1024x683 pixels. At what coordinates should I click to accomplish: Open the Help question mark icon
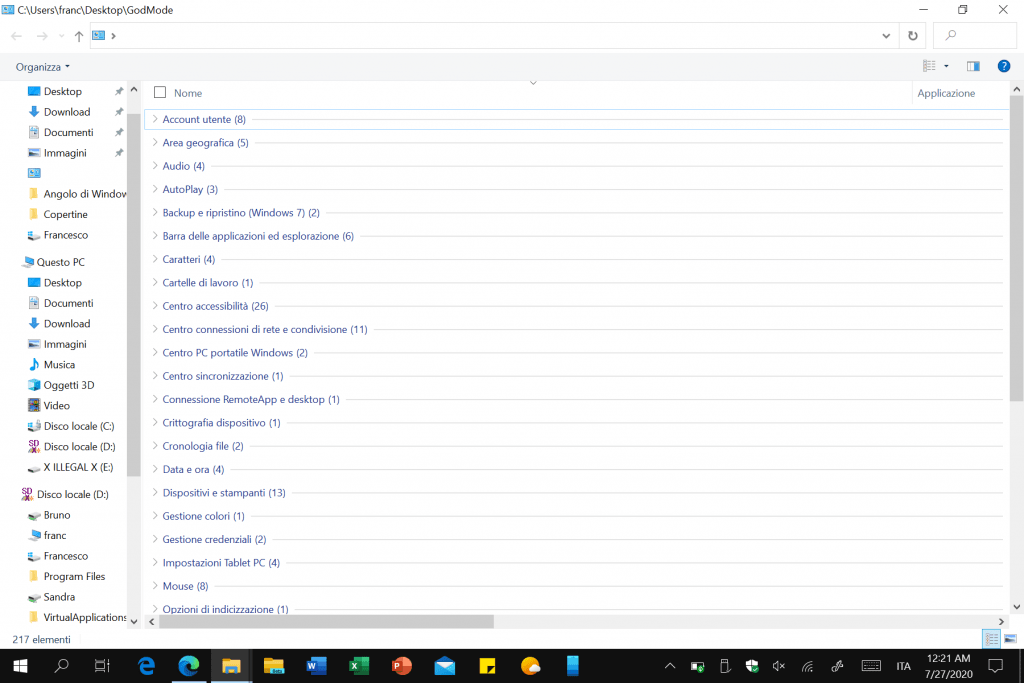(1004, 66)
